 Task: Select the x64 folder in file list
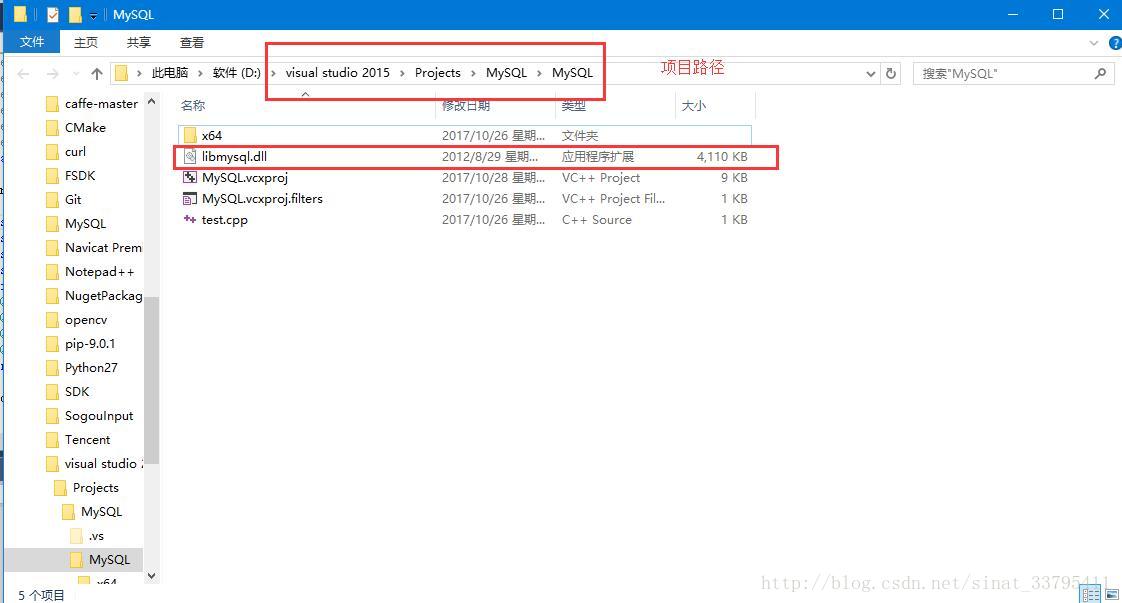(x=464, y=135)
